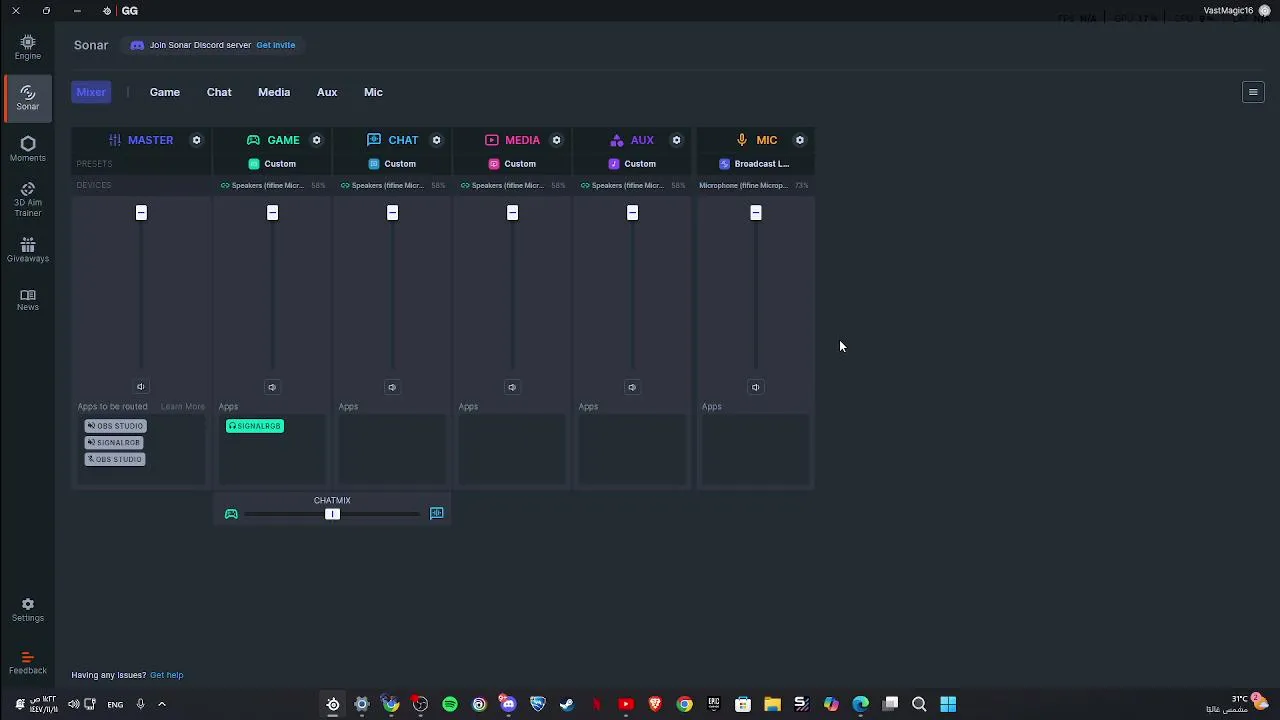This screenshot has height=720, width=1280.
Task: Mute the MEDIA channel
Action: coord(512,387)
